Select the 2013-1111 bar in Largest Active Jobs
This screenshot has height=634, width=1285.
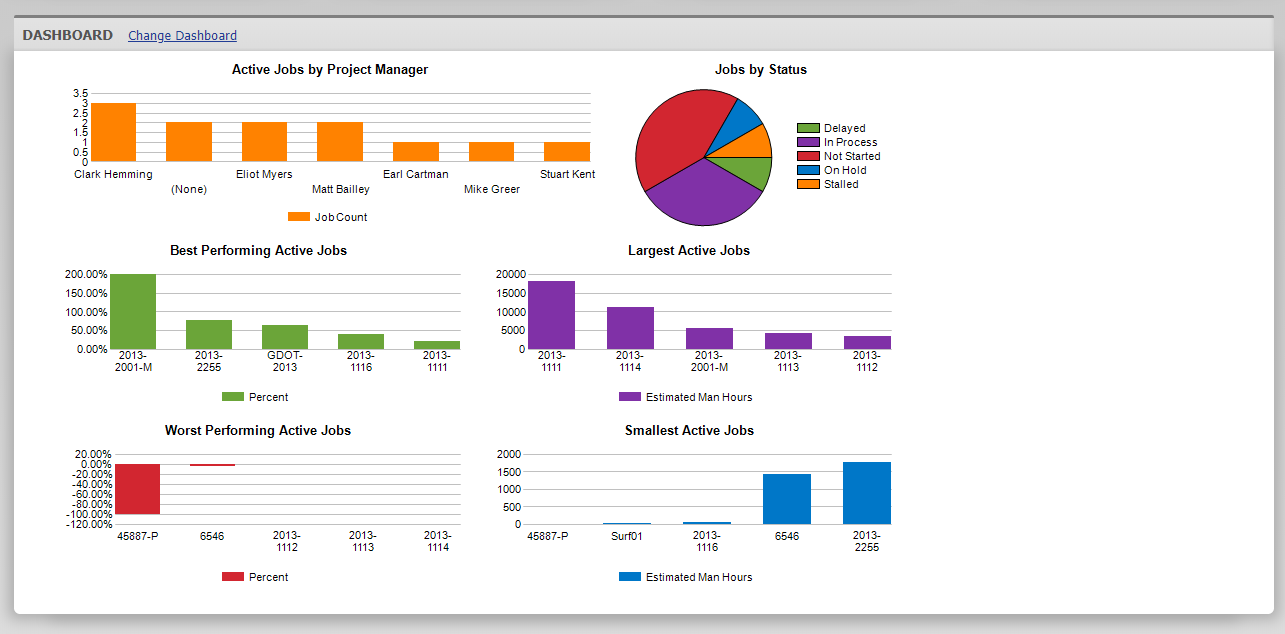(x=551, y=310)
